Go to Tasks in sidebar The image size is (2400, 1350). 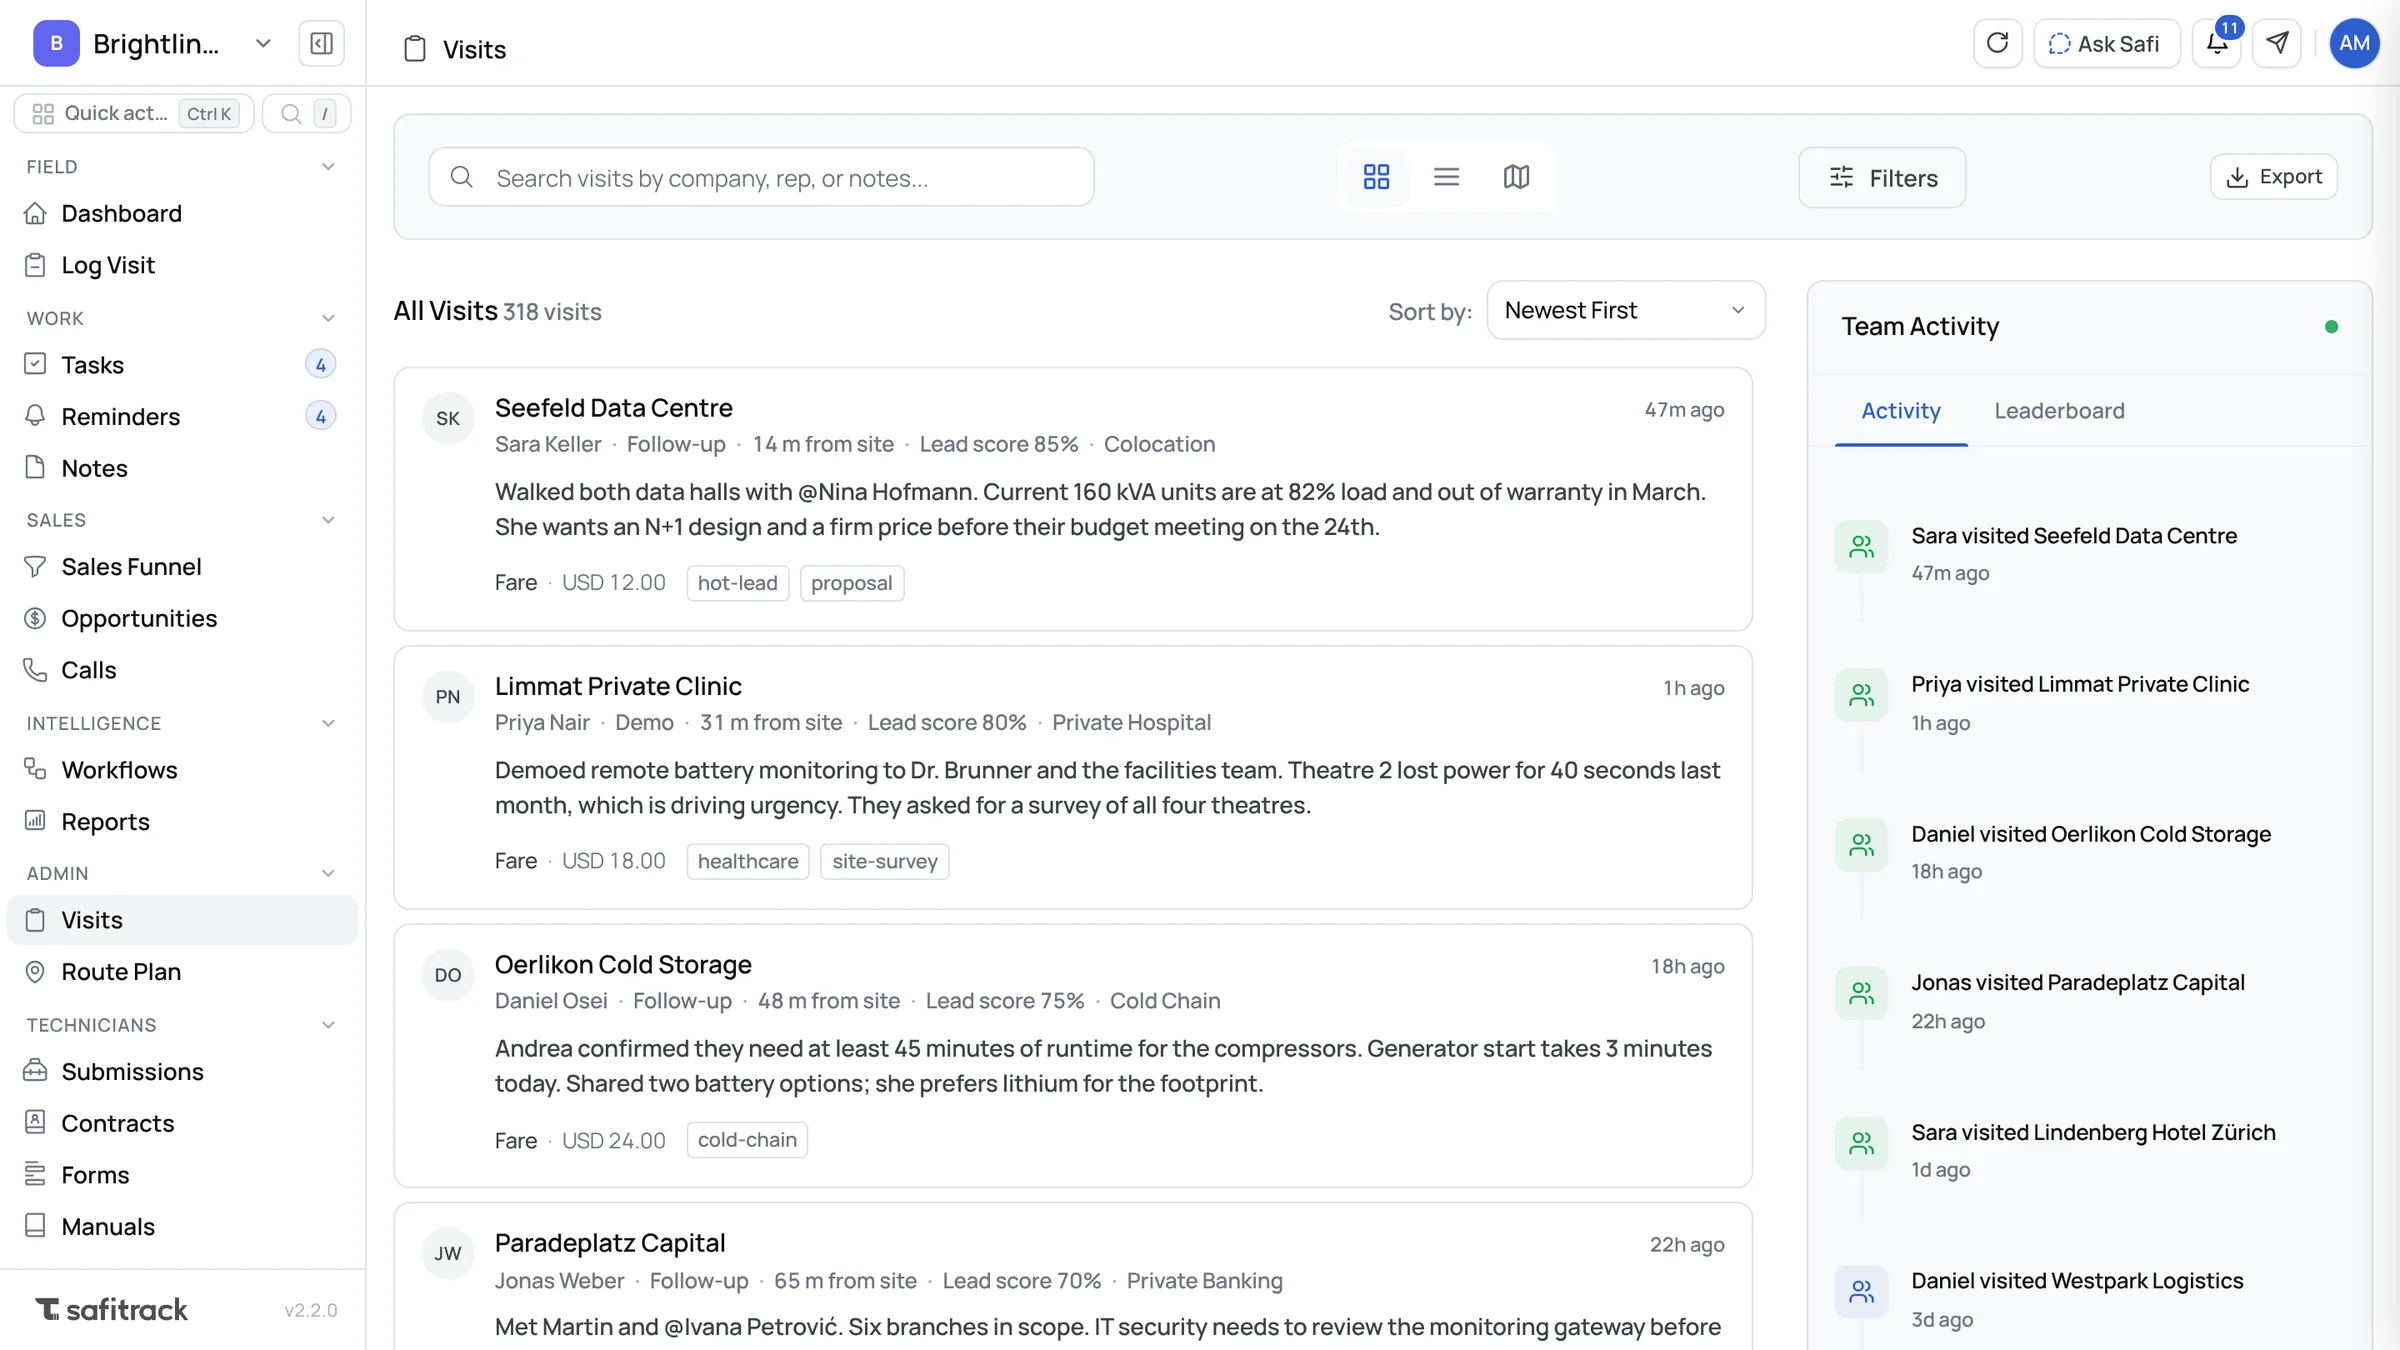pyautogui.click(x=182, y=365)
